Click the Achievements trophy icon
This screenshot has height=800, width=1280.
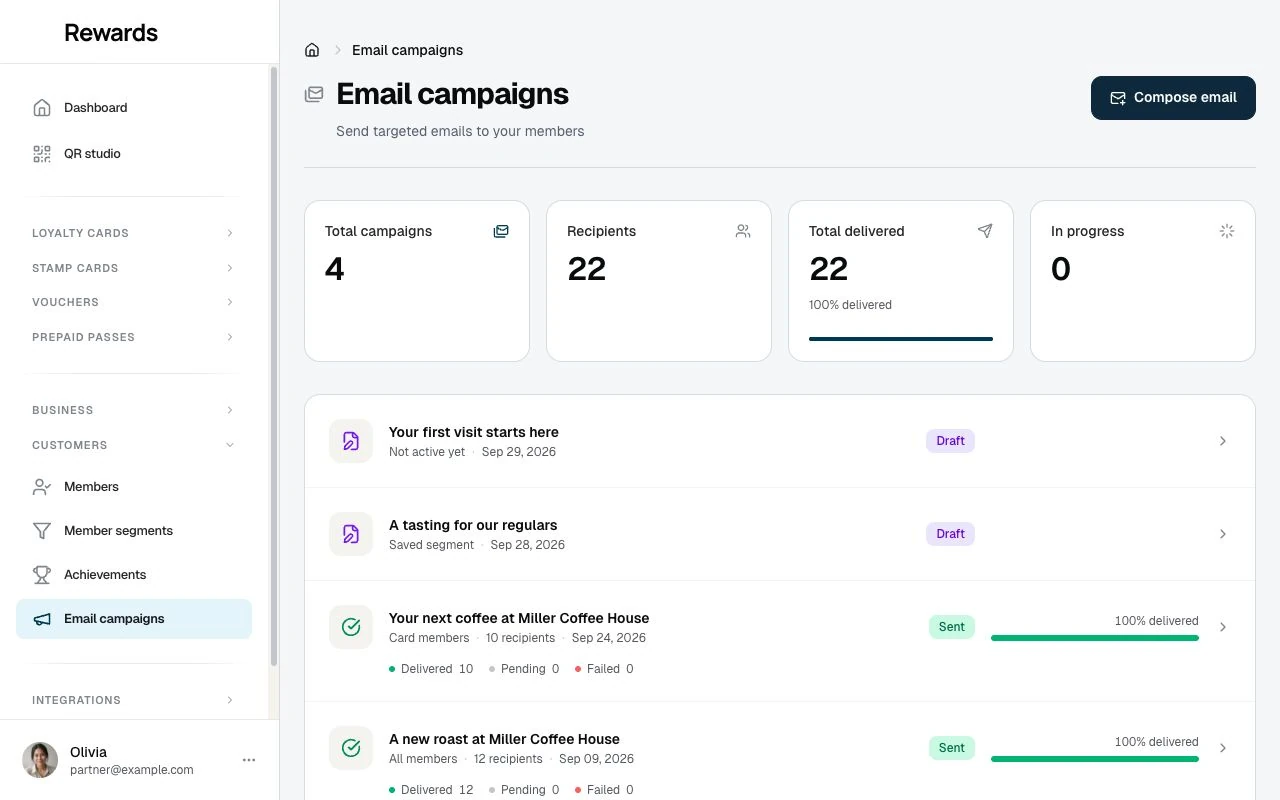pyautogui.click(x=42, y=575)
